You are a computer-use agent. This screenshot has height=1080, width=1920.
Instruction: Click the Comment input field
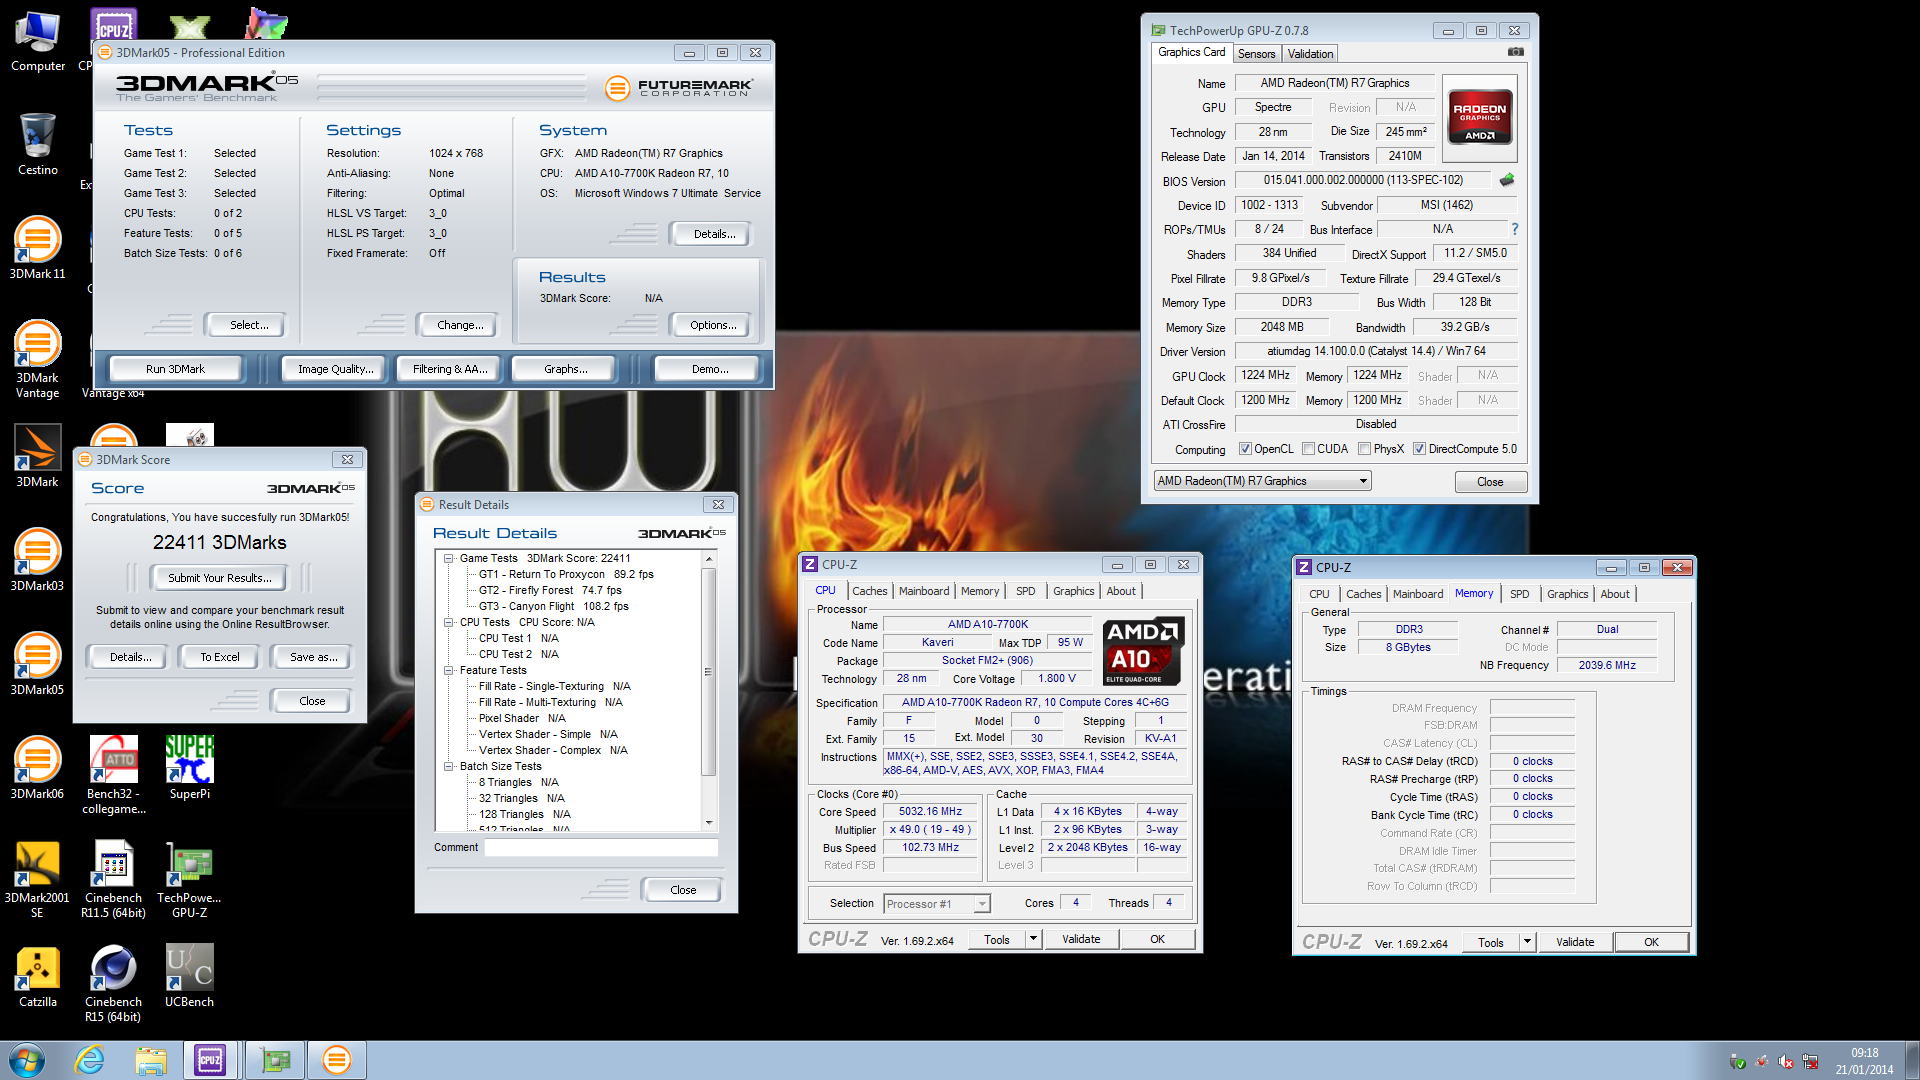[601, 847]
